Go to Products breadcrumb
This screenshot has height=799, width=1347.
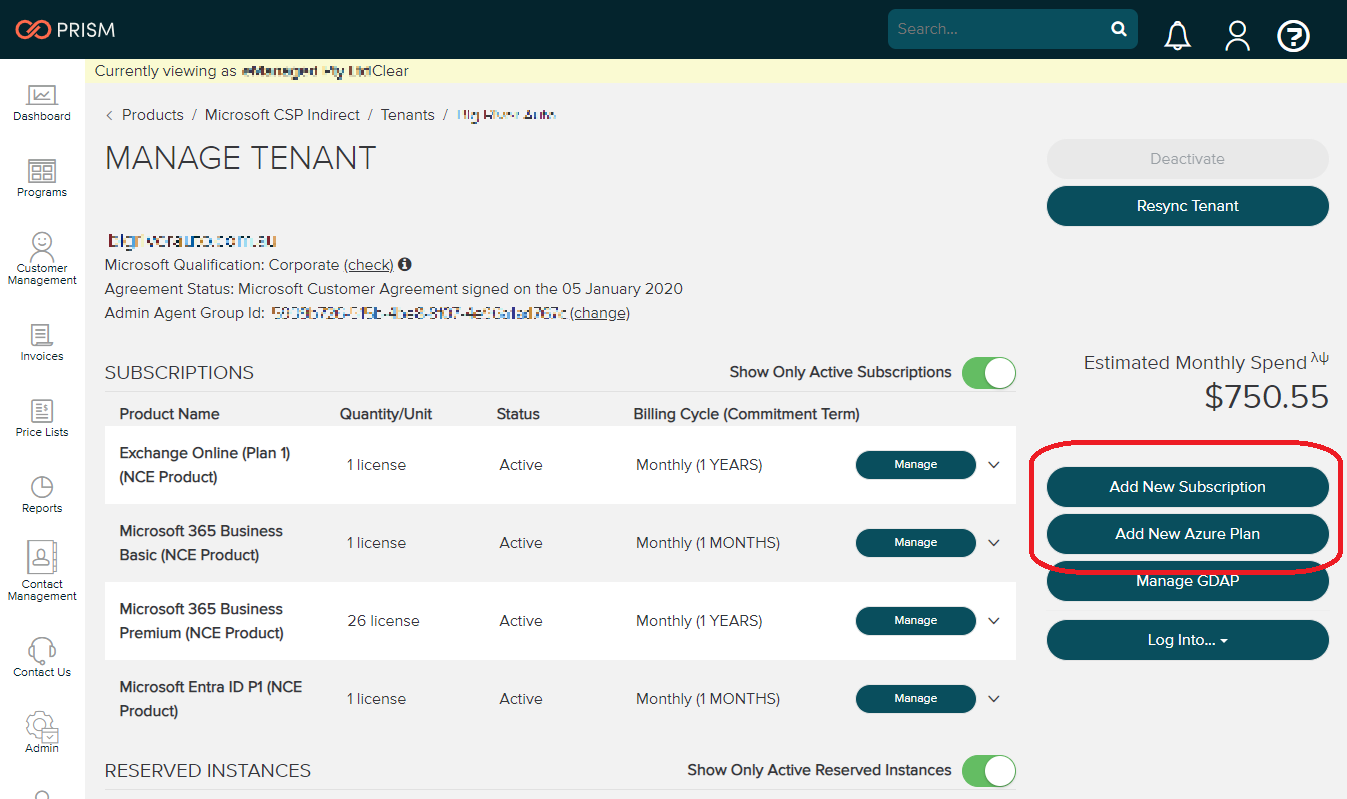(x=153, y=115)
